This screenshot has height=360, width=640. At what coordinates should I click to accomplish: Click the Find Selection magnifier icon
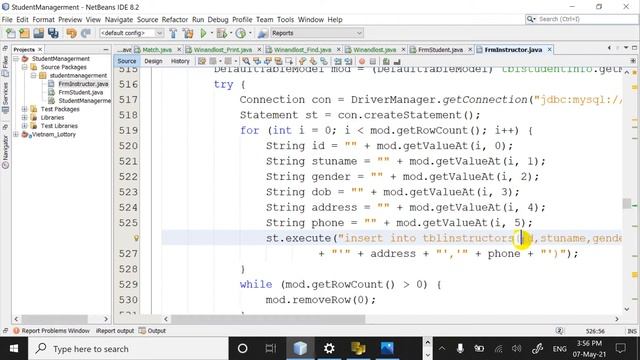pyautogui.click(x=246, y=61)
